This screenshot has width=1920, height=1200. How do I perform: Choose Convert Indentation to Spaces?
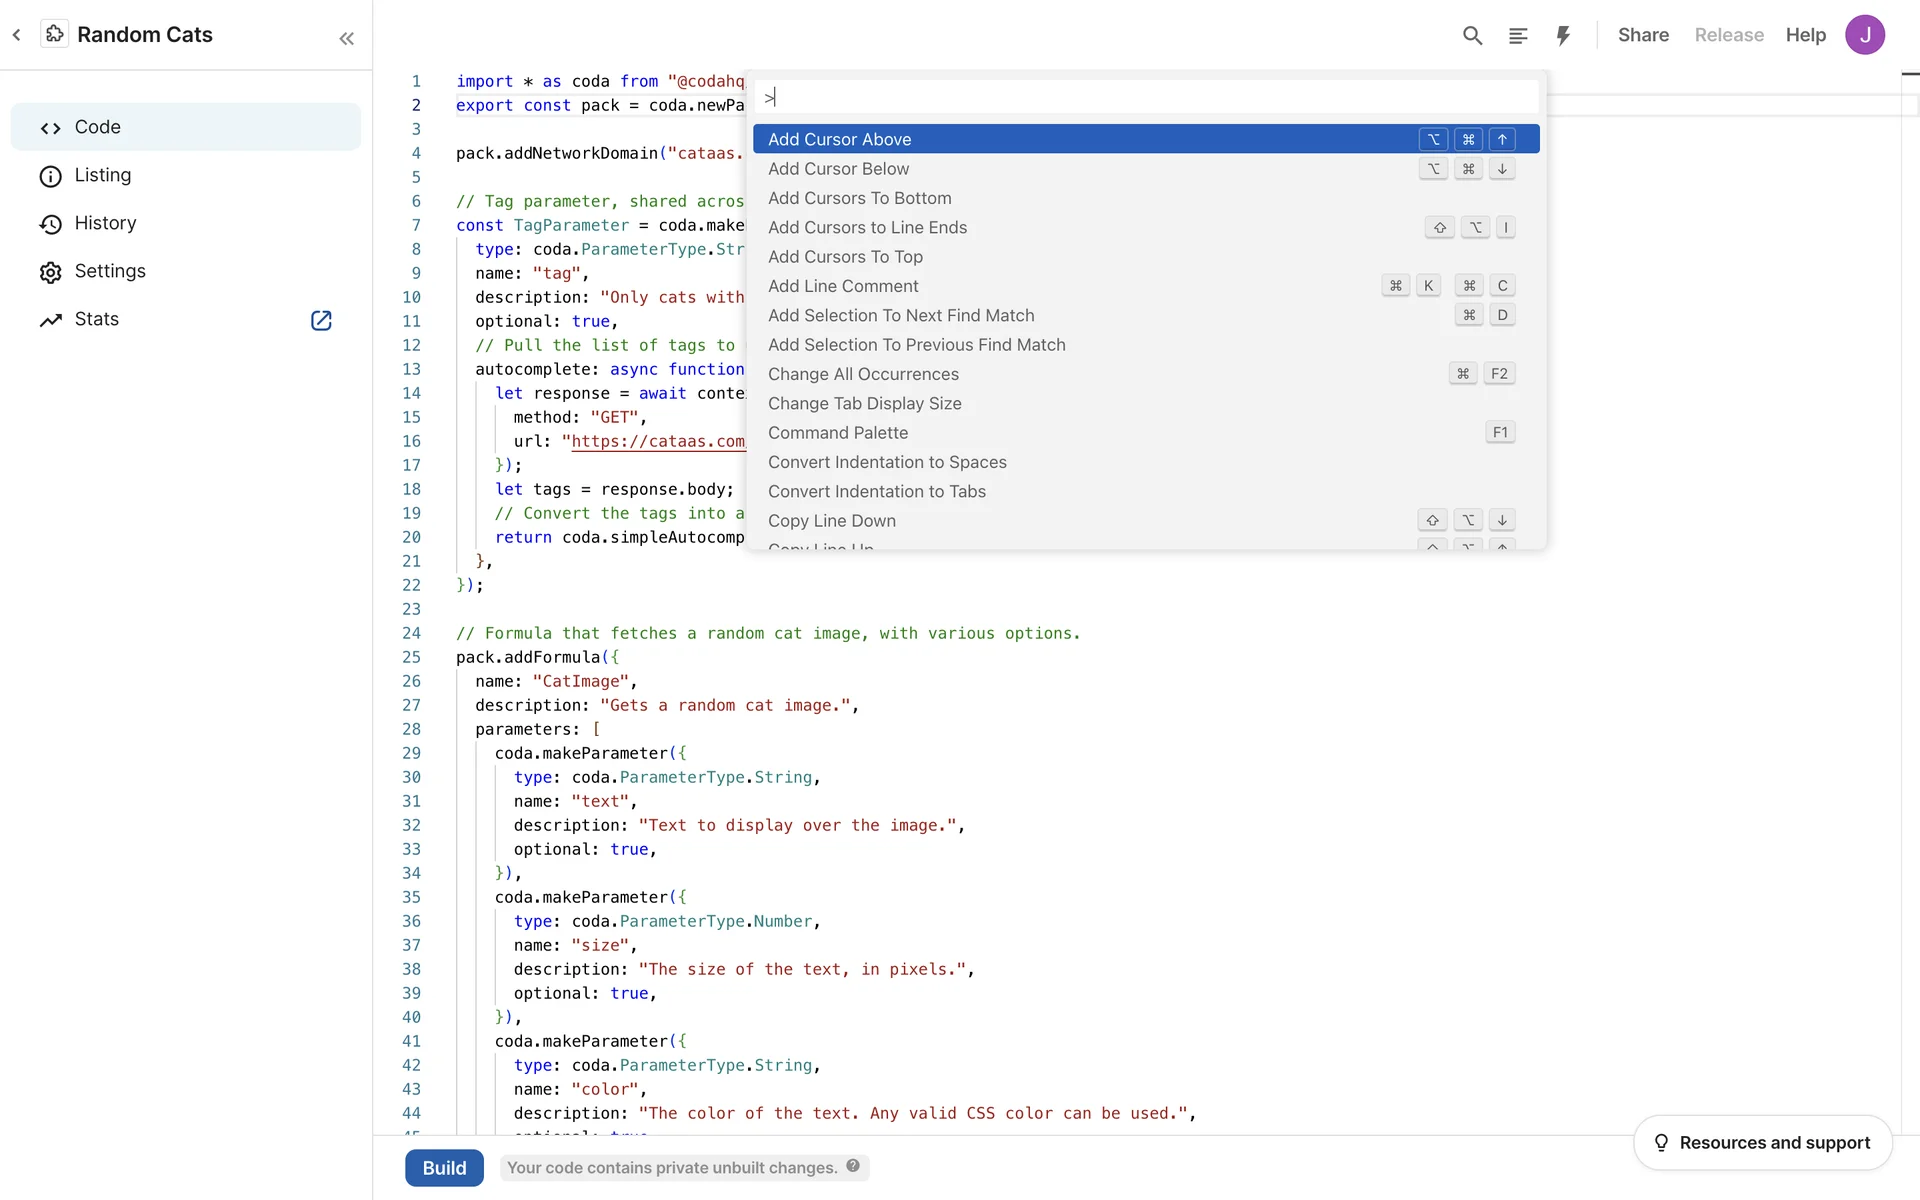click(887, 462)
